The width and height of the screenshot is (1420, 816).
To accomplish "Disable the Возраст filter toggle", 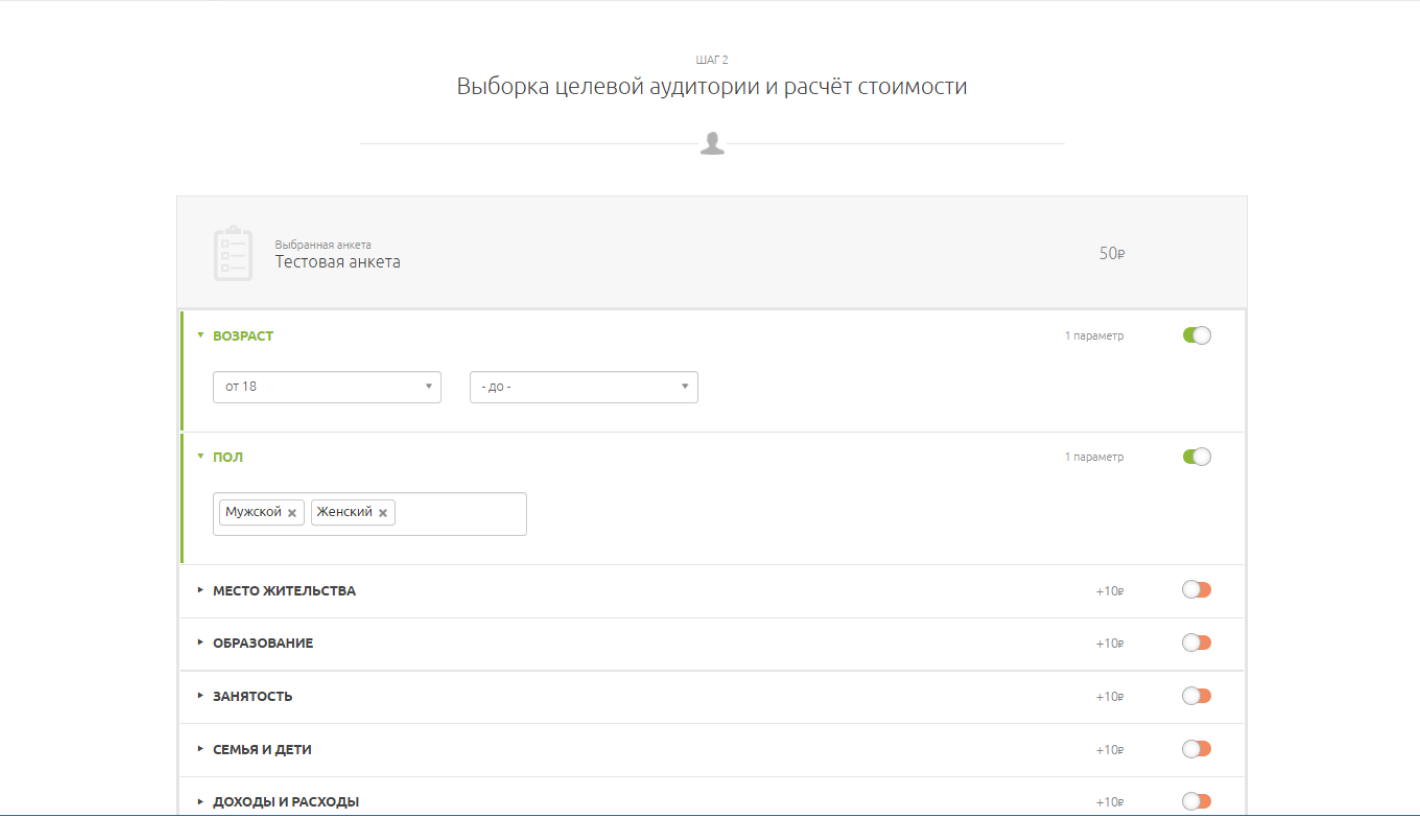I will (1196, 336).
